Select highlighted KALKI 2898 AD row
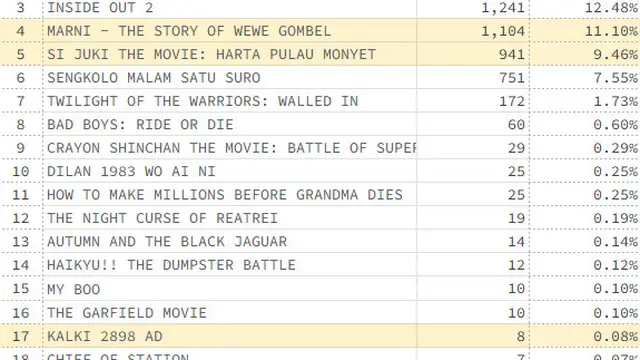Screen dimensions: 640x360 click(320, 336)
